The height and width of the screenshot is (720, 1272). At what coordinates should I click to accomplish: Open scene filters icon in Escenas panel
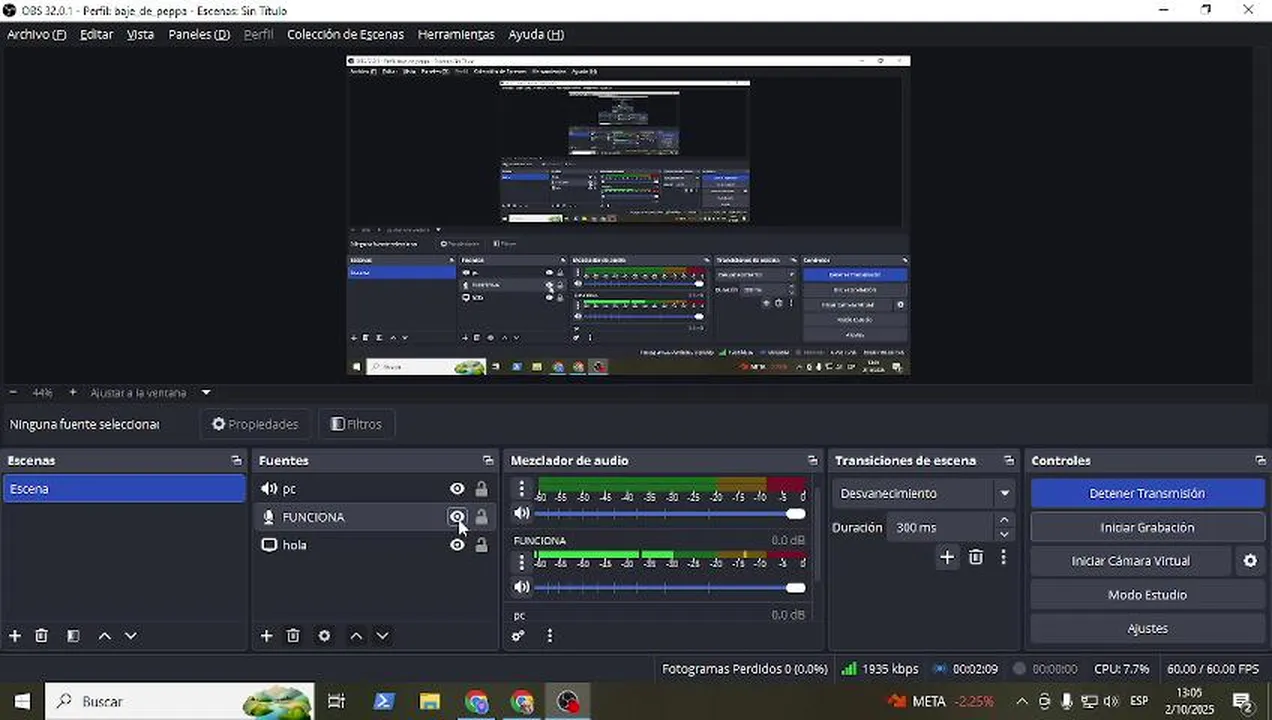pyautogui.click(x=73, y=636)
